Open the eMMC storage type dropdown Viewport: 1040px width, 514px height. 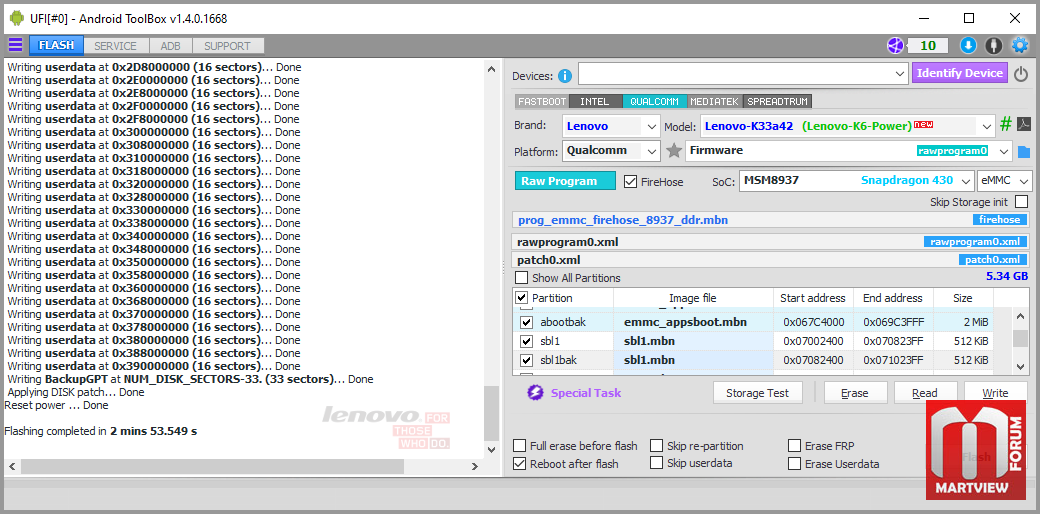(x=1005, y=180)
